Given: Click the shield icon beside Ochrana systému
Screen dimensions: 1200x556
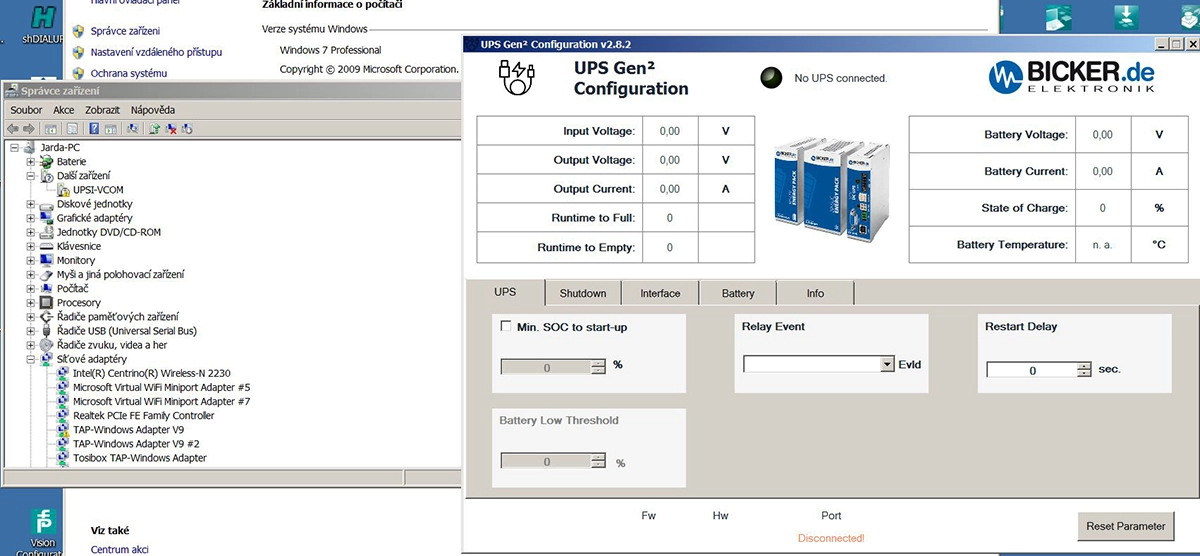Looking at the screenshot, I should point(77,73).
